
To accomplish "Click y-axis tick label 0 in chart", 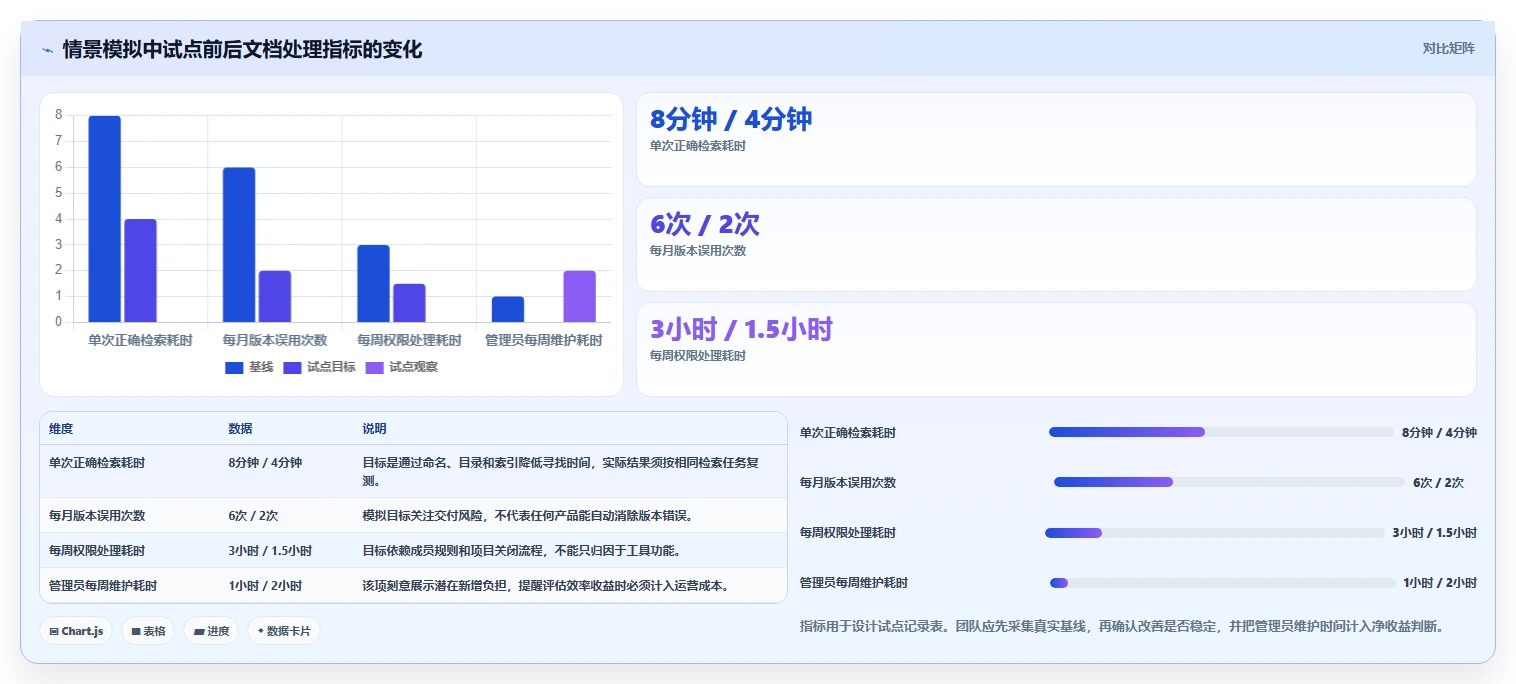I will tap(59, 322).
